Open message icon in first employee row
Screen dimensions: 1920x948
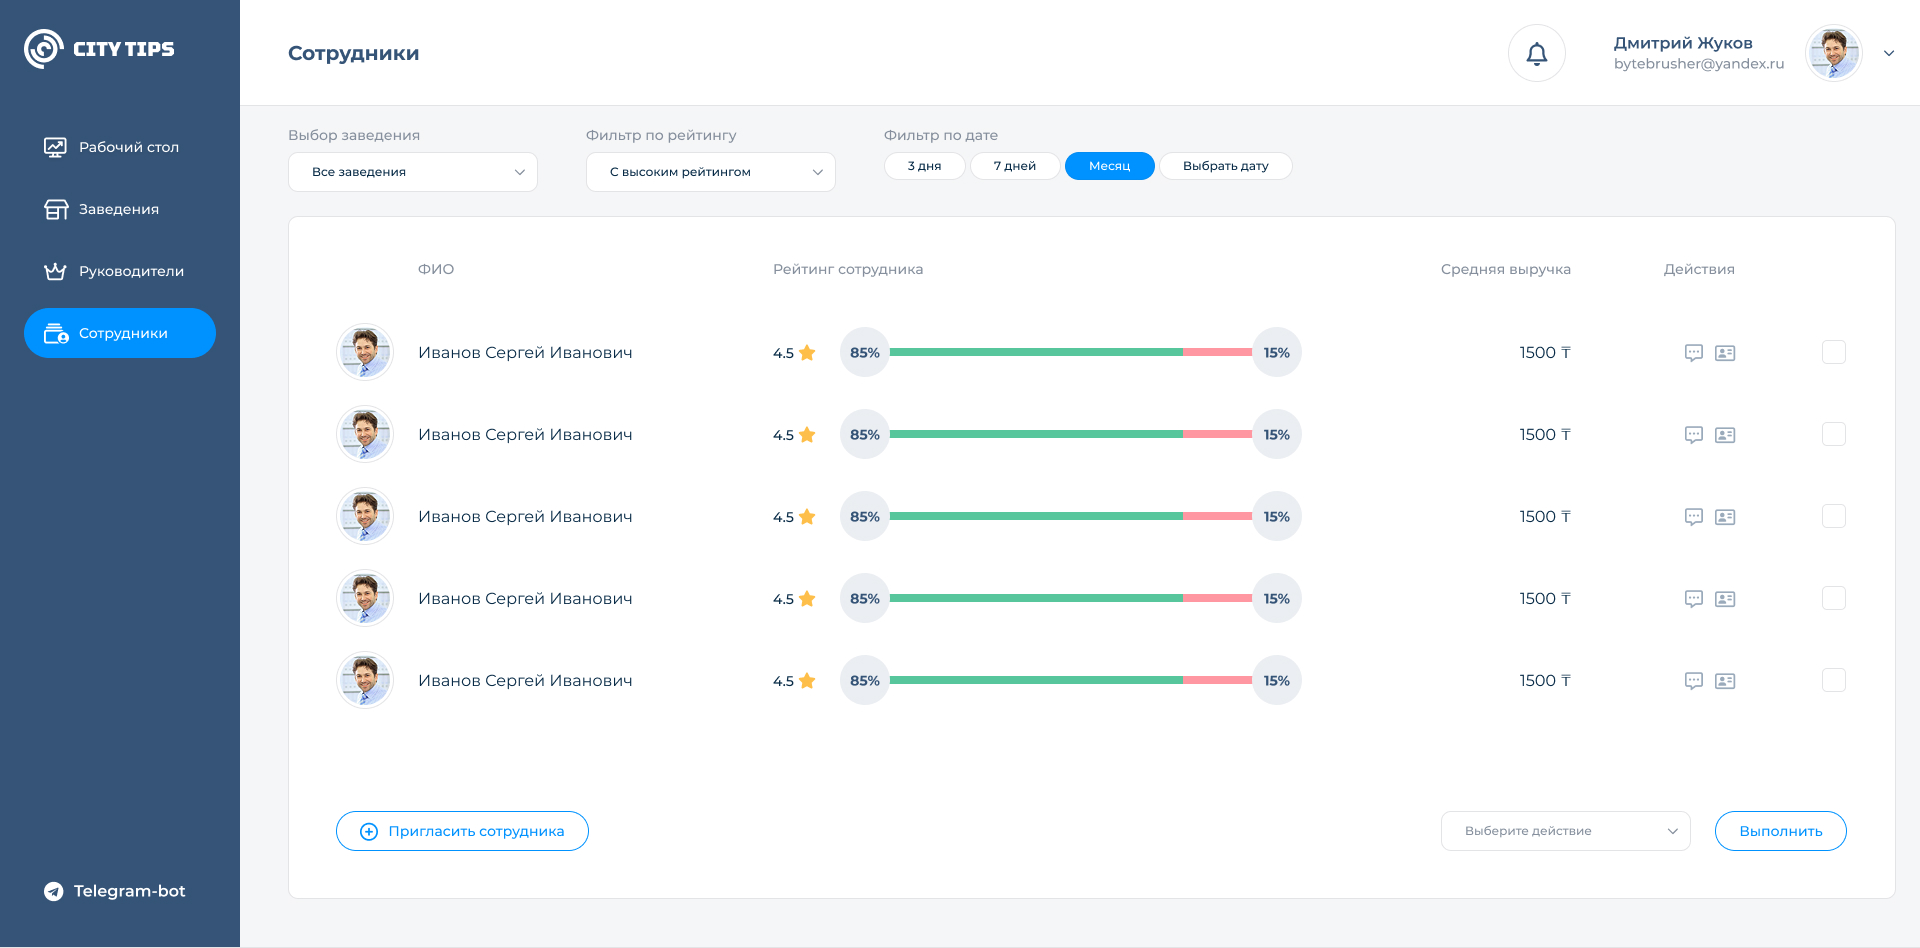[1694, 353]
